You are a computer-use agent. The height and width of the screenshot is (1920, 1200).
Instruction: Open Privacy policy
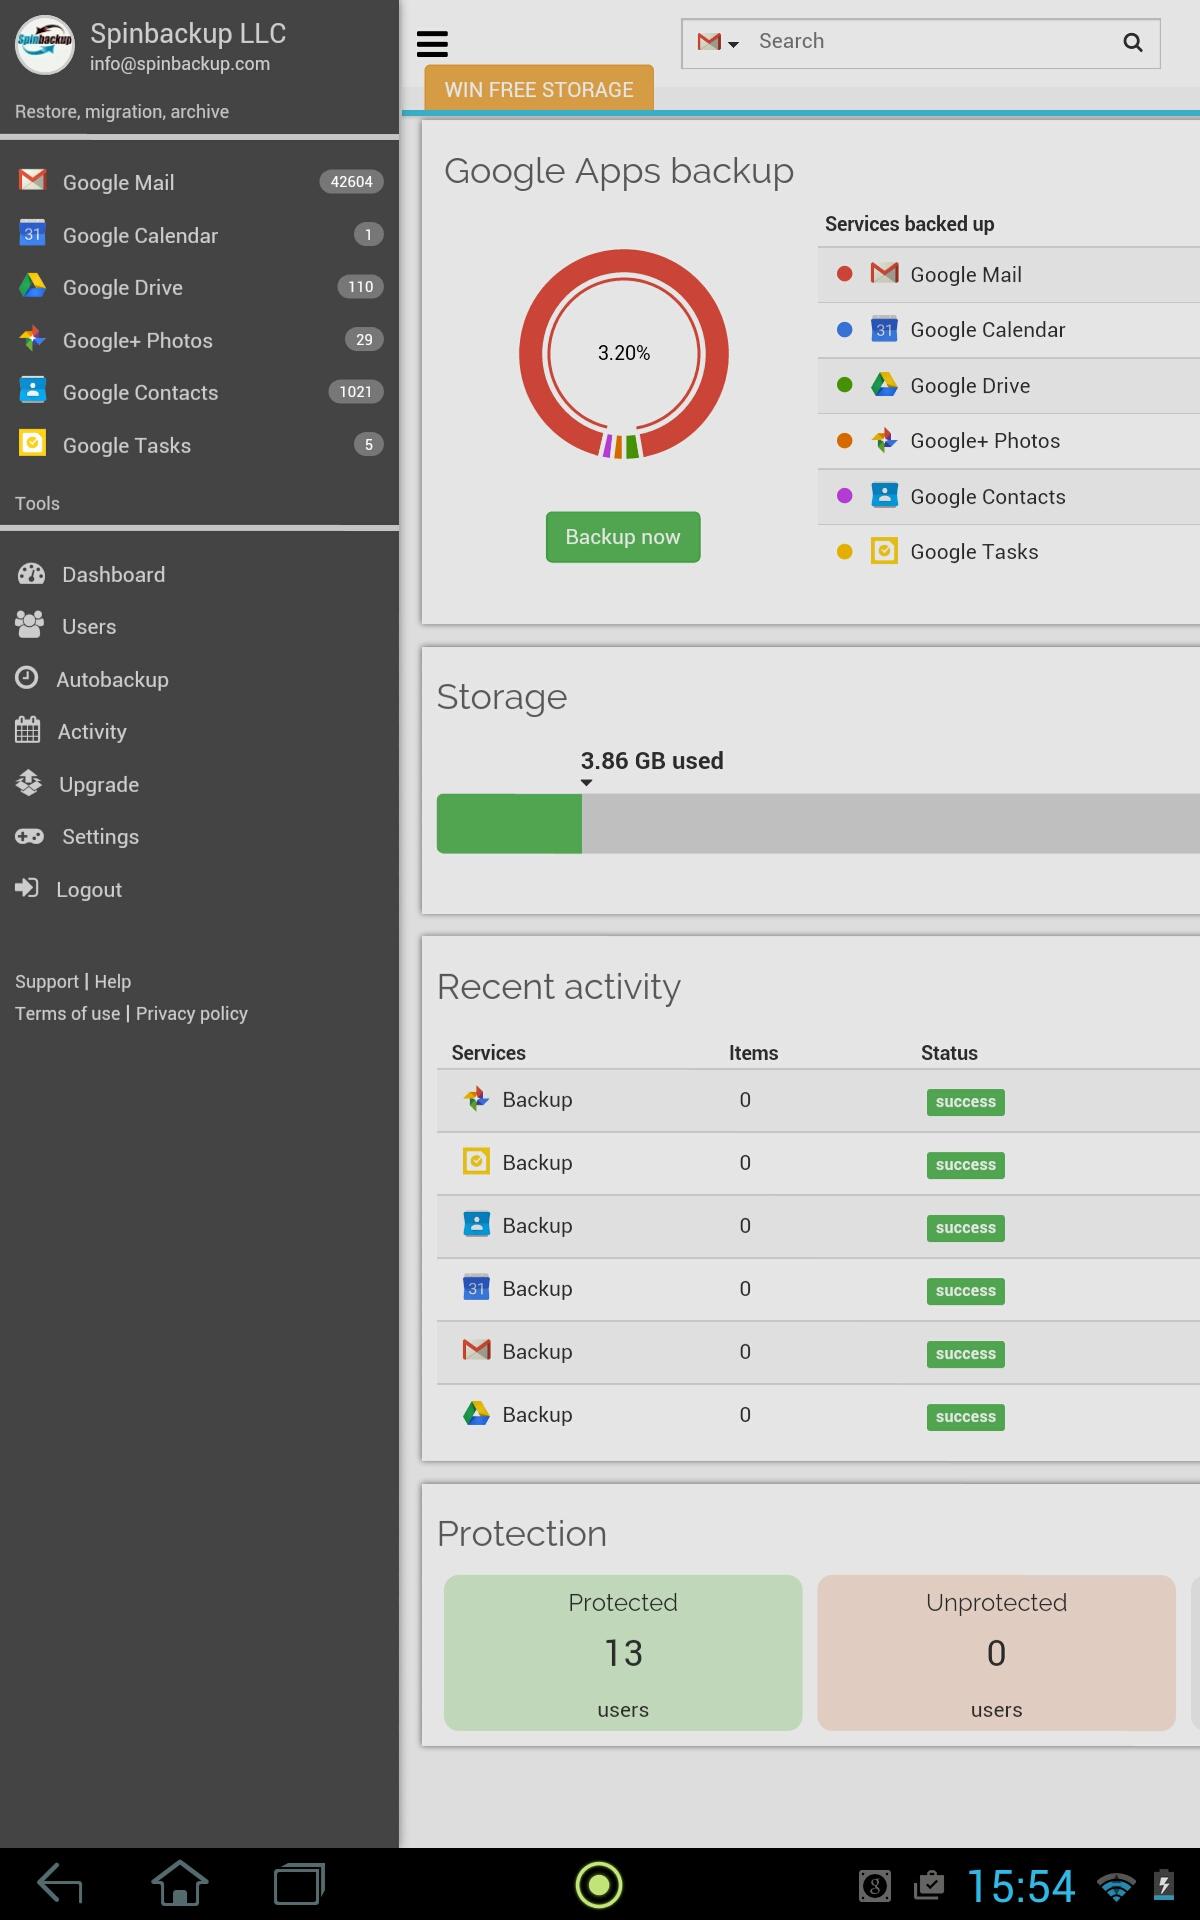192,1013
